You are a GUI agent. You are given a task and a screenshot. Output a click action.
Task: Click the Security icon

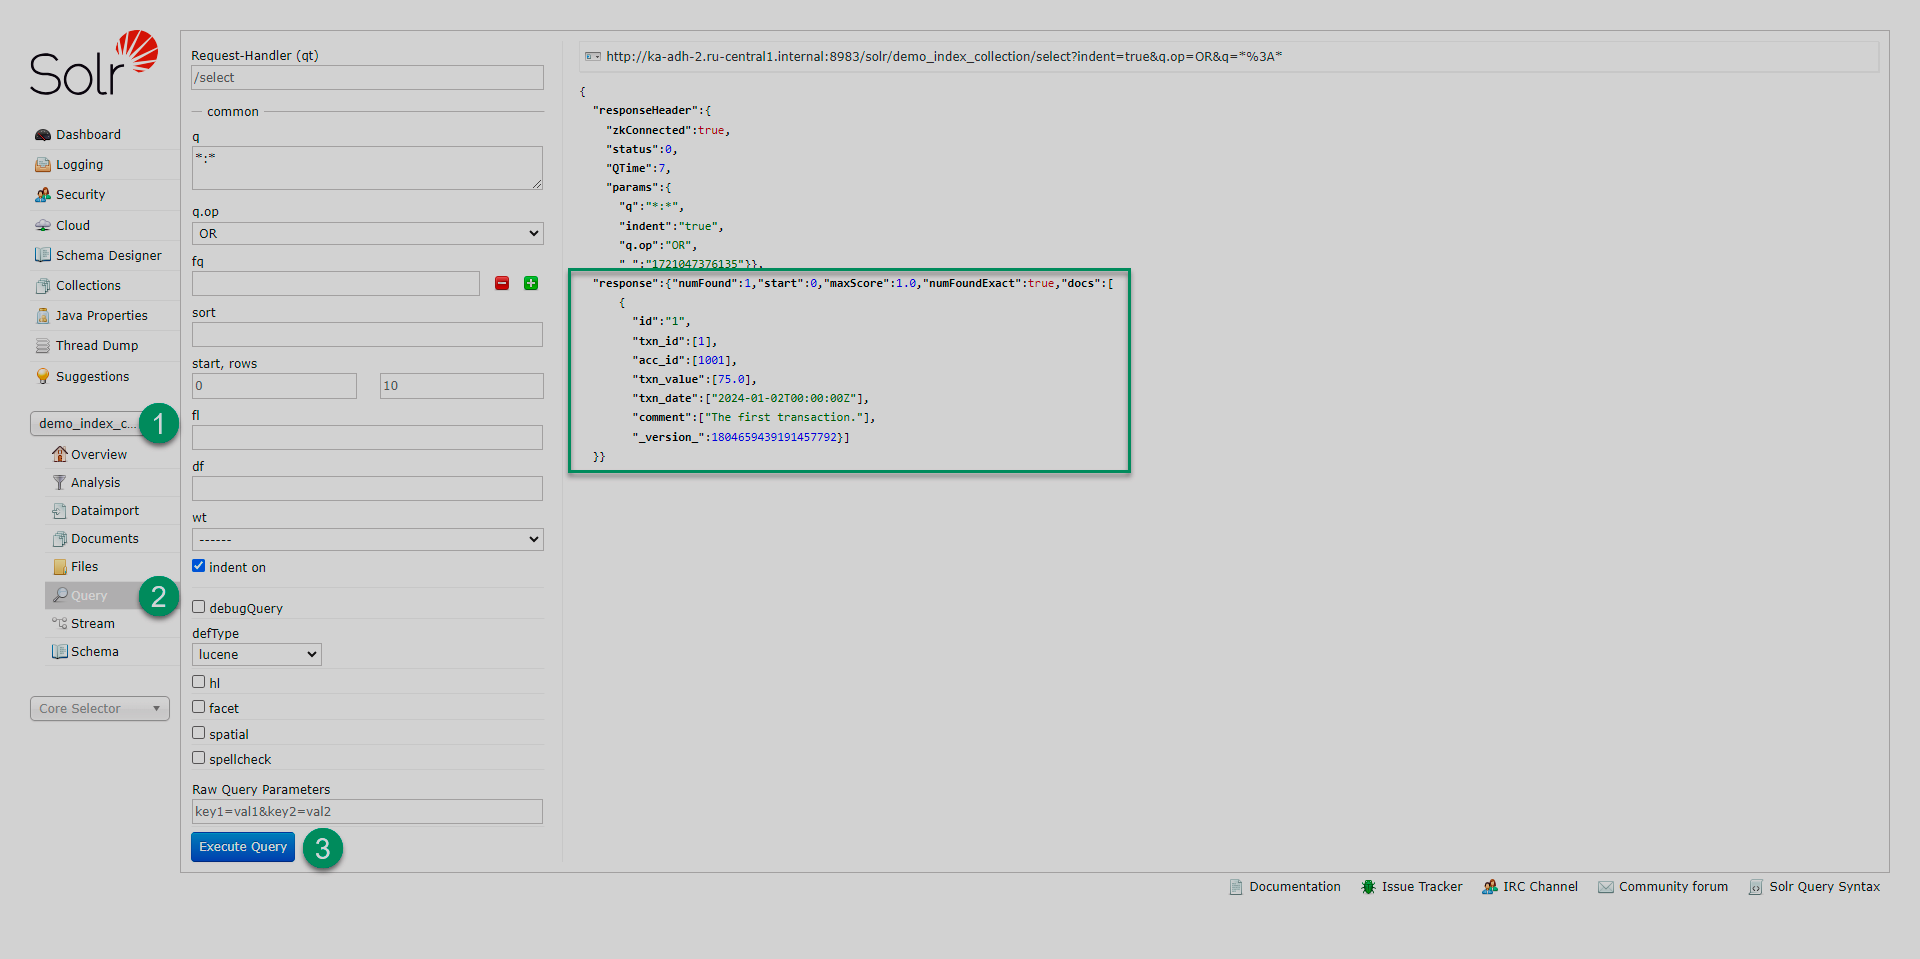(43, 195)
